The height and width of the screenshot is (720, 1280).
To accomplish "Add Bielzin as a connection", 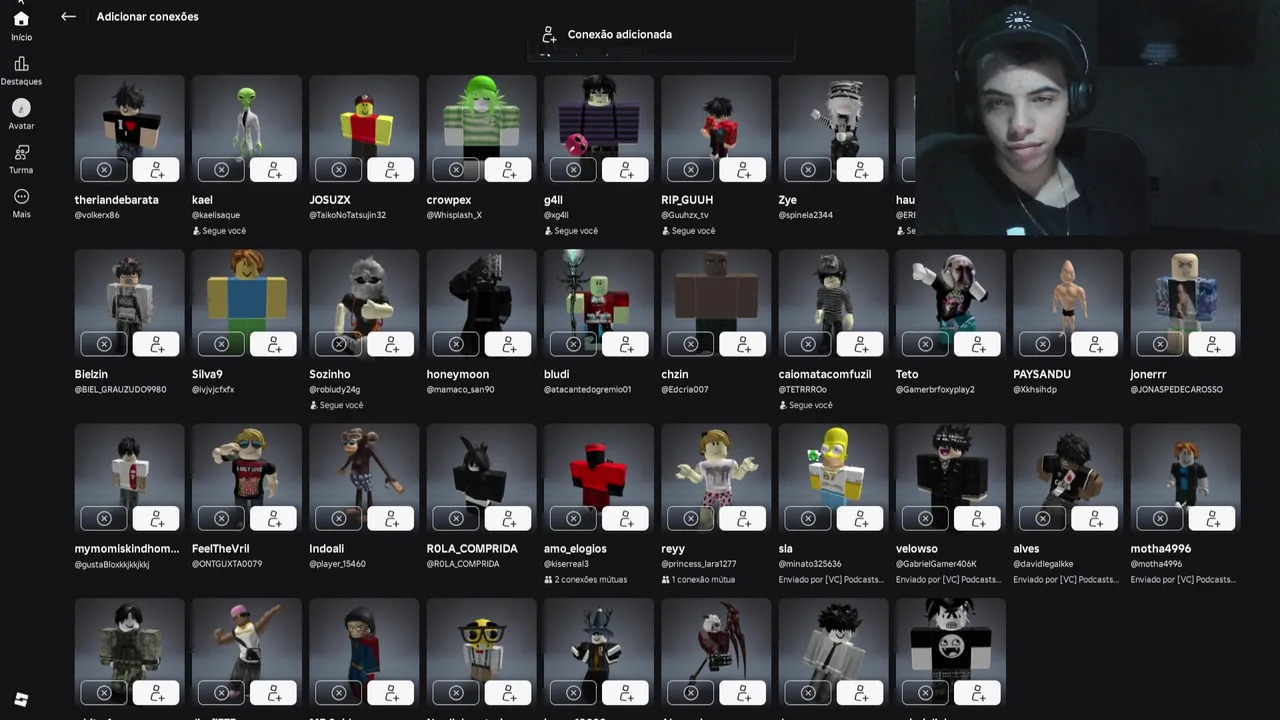I will (156, 344).
